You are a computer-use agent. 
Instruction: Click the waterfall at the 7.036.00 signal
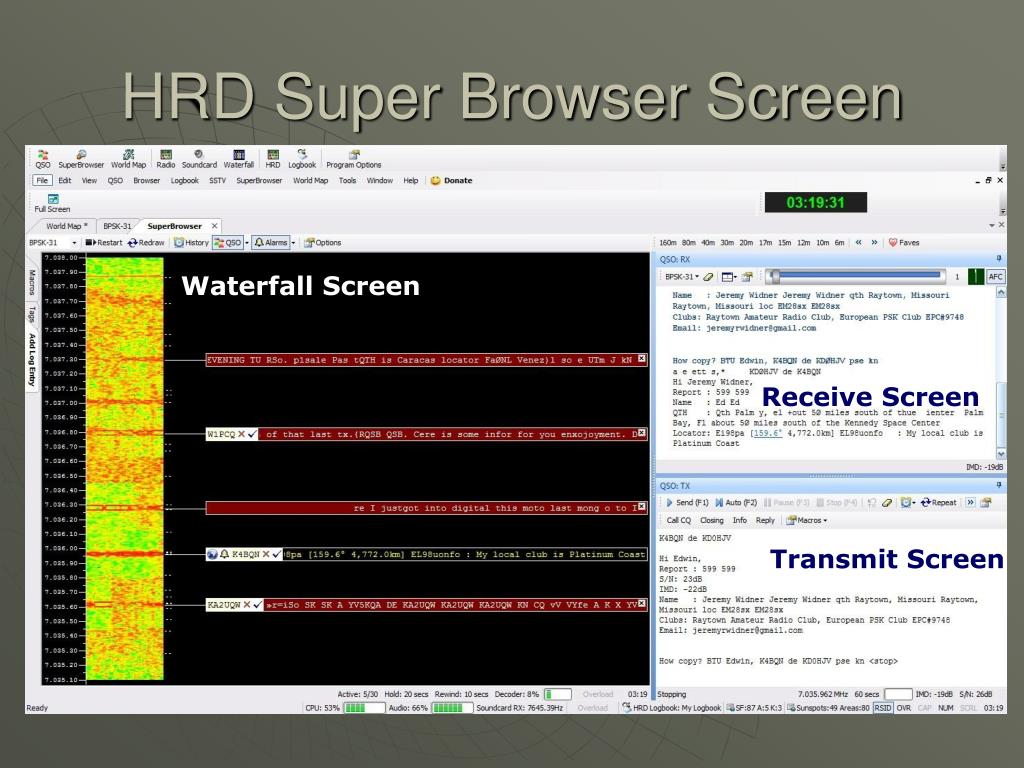124,554
